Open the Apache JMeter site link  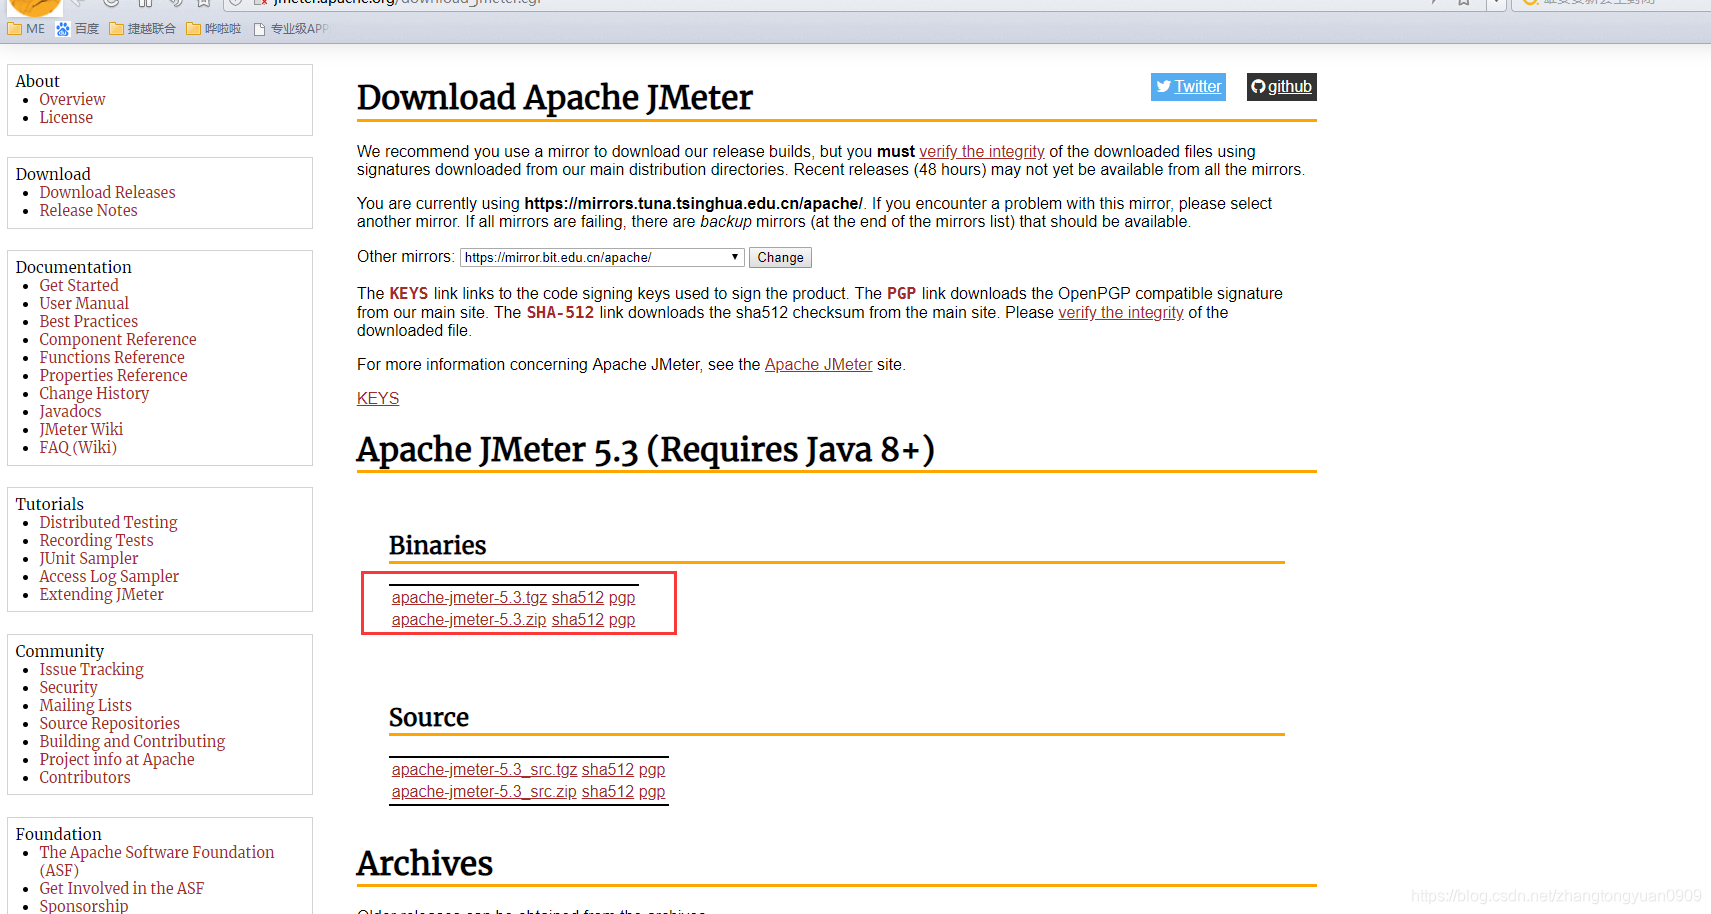coord(818,365)
